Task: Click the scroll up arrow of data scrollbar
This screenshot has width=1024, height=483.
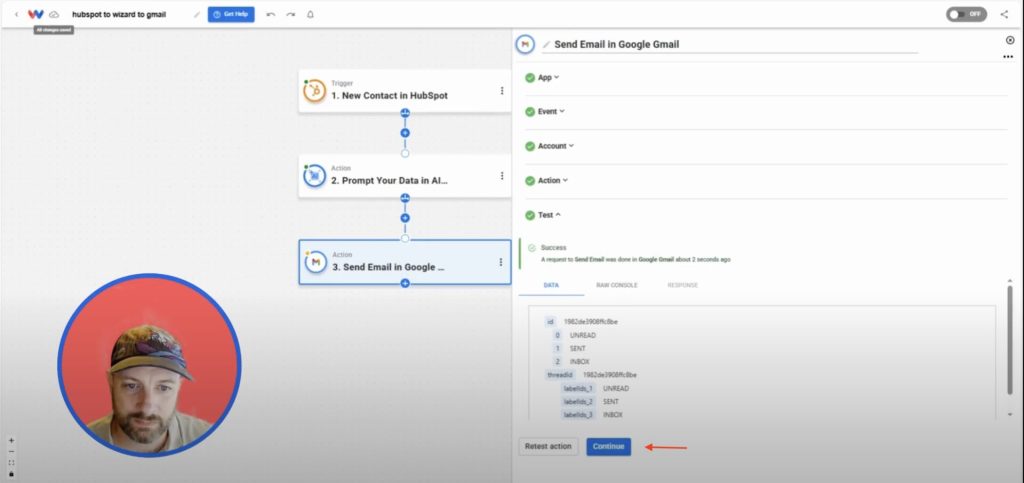Action: [x=1010, y=281]
